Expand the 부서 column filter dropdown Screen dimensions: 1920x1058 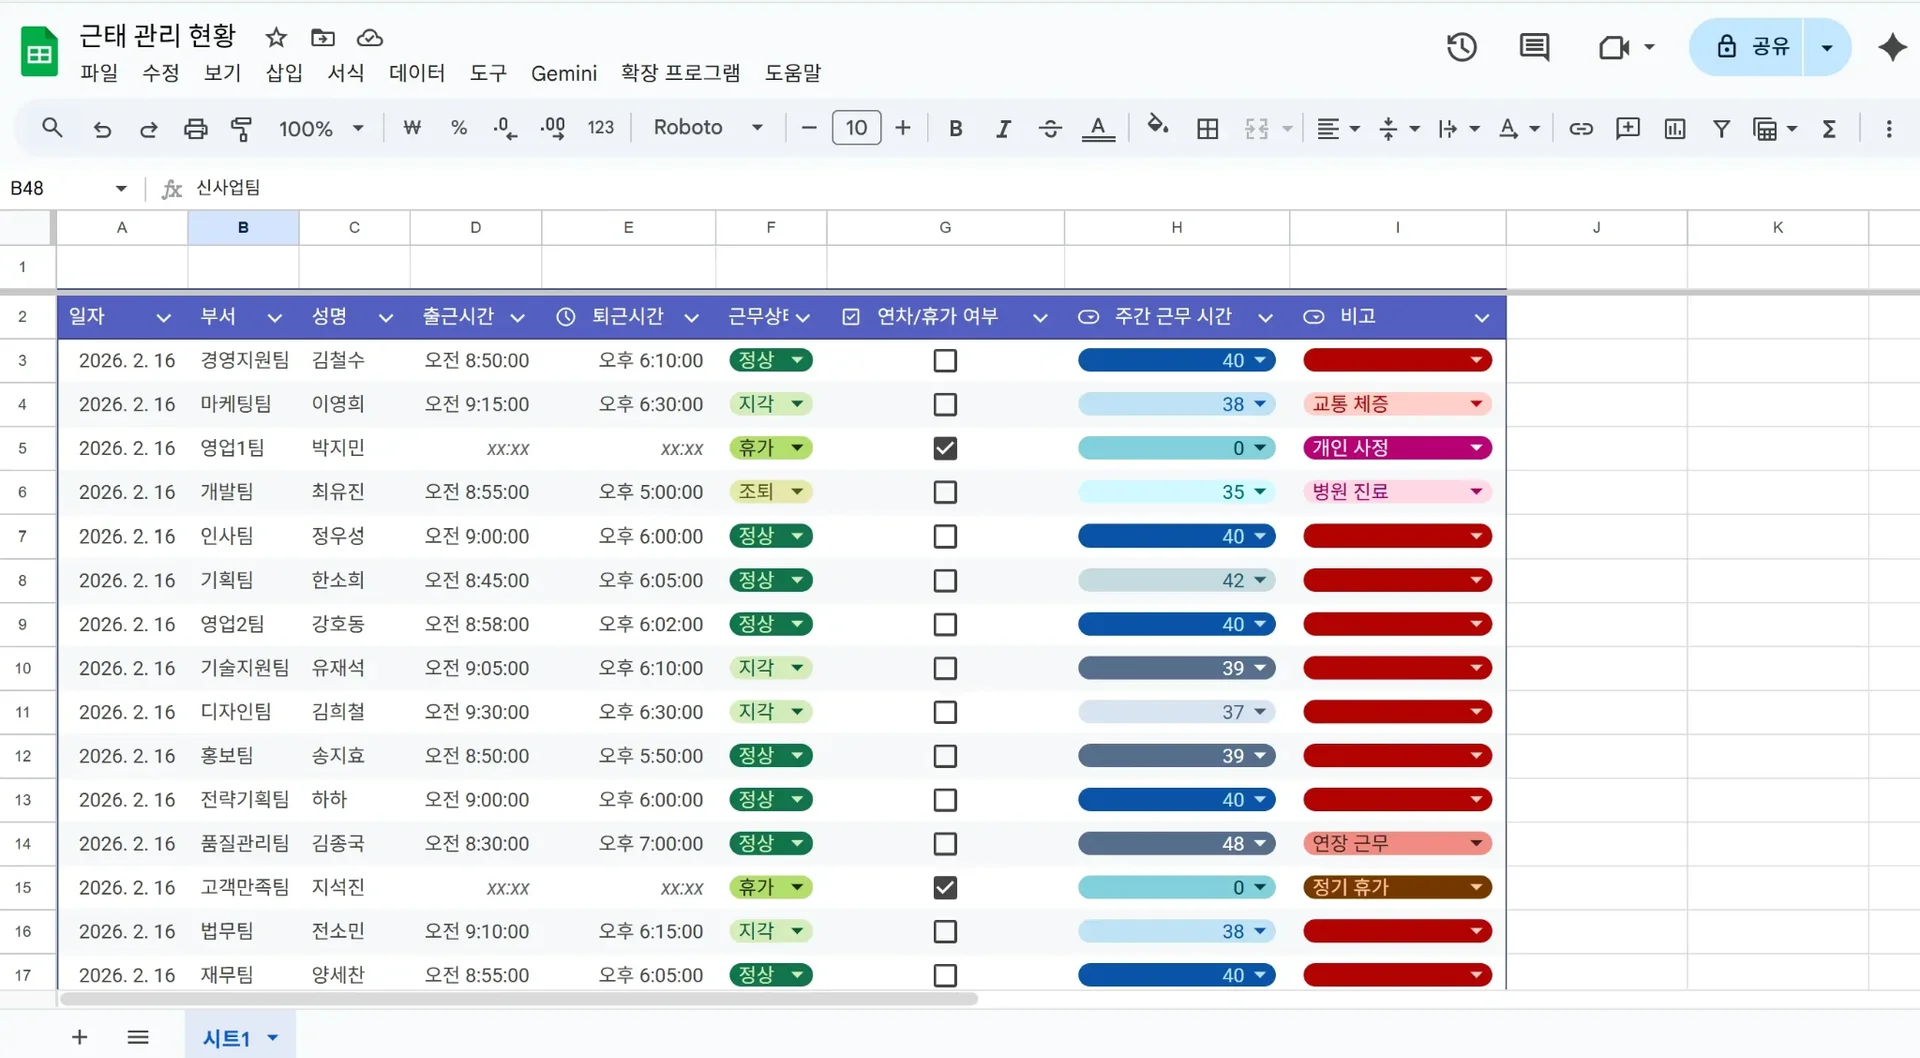click(x=274, y=317)
